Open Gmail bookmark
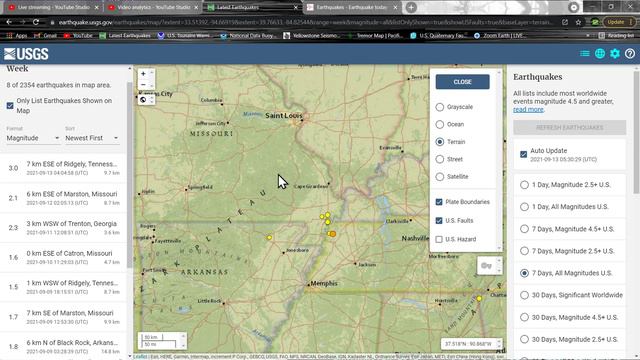The image size is (640, 360). tap(45, 36)
